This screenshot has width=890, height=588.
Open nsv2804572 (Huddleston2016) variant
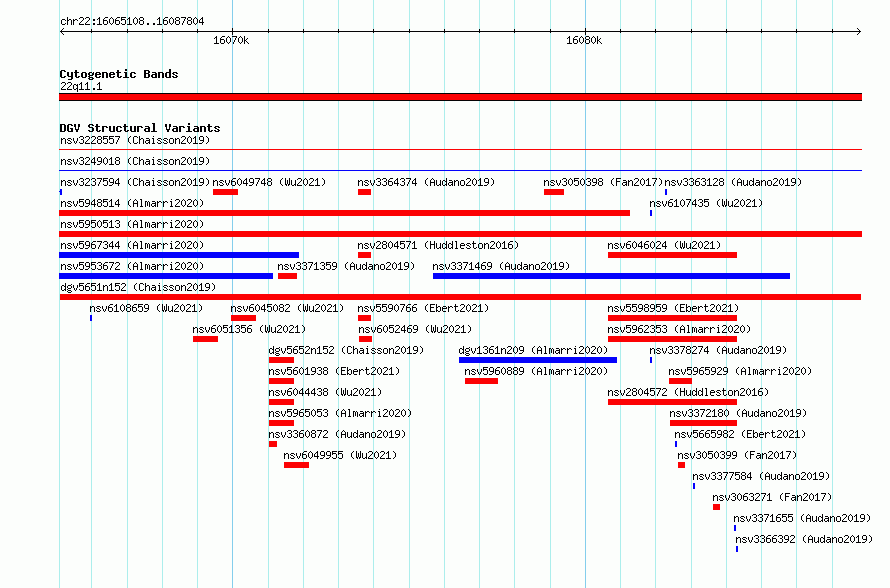pyautogui.click(x=688, y=392)
